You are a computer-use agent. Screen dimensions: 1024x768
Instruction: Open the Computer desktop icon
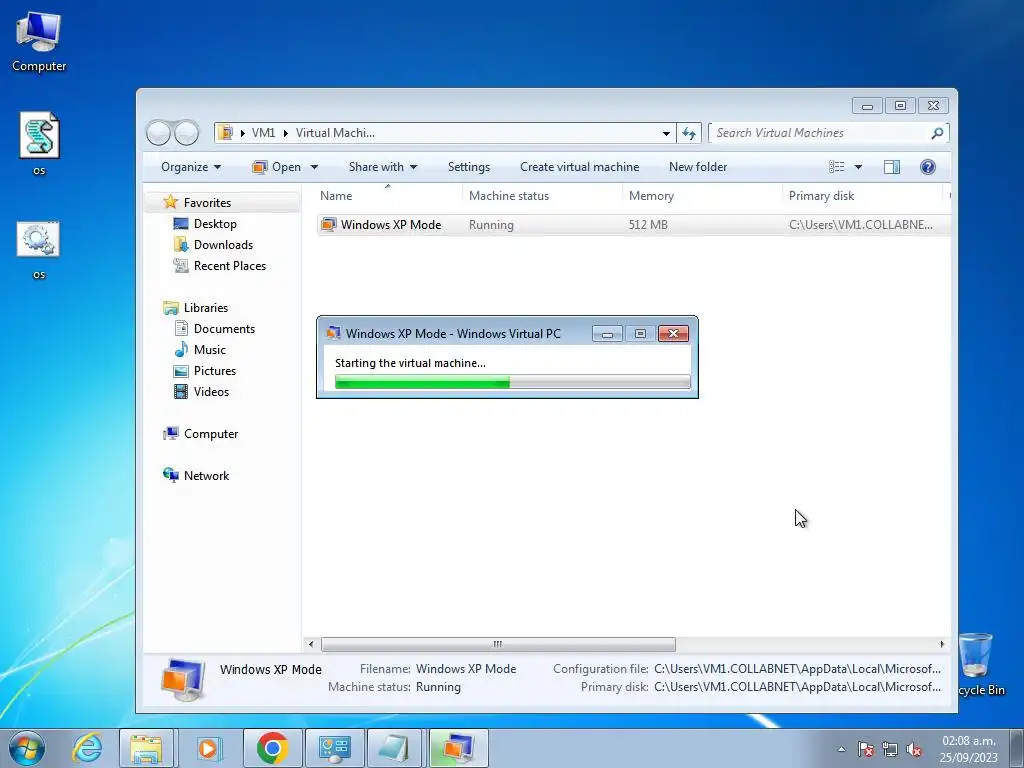point(39,42)
